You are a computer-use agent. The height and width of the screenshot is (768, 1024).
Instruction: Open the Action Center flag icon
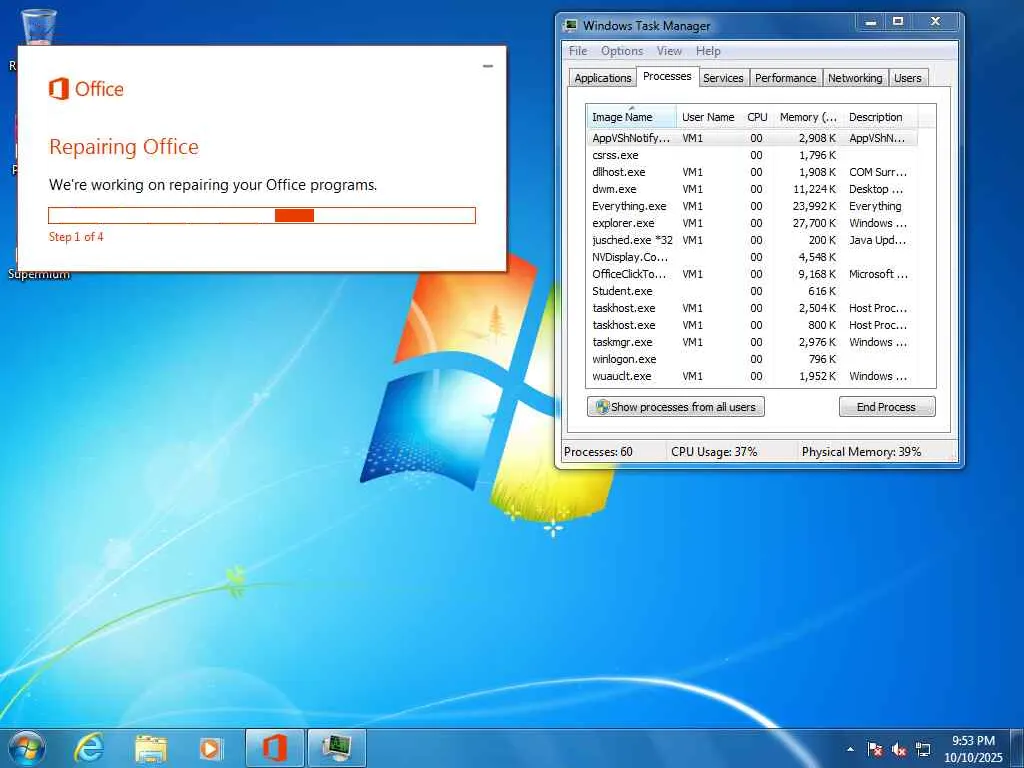pyautogui.click(x=874, y=749)
